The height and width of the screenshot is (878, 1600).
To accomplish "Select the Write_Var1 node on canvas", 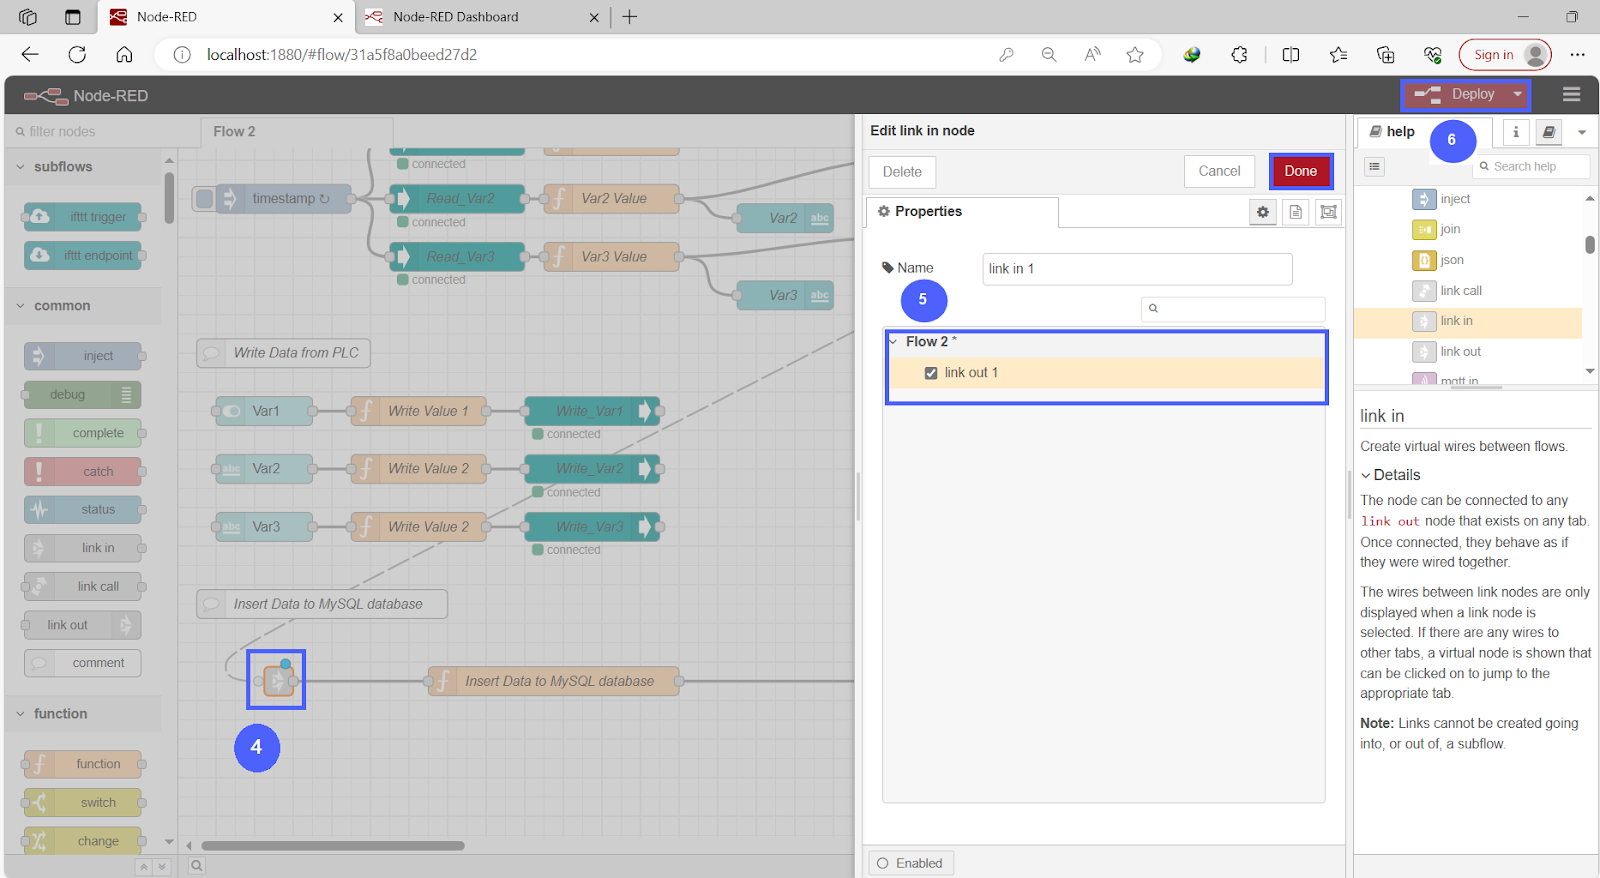I will point(592,411).
